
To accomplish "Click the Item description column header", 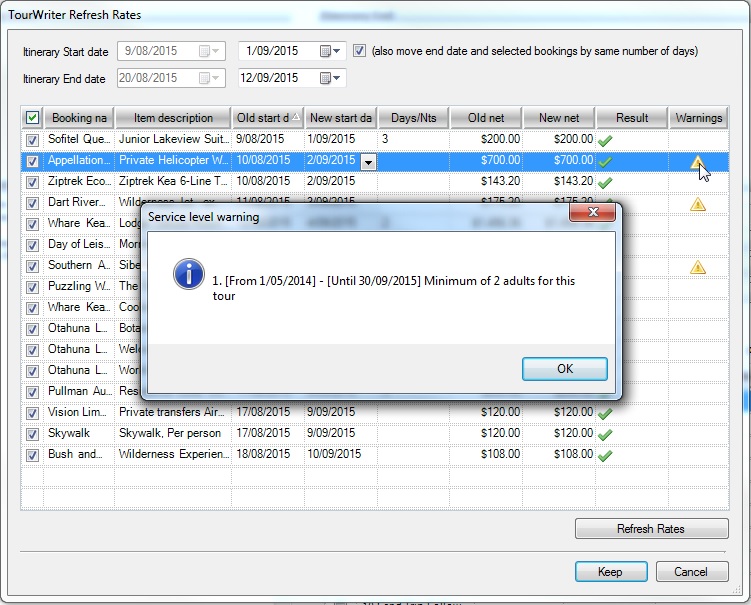I will [173, 118].
